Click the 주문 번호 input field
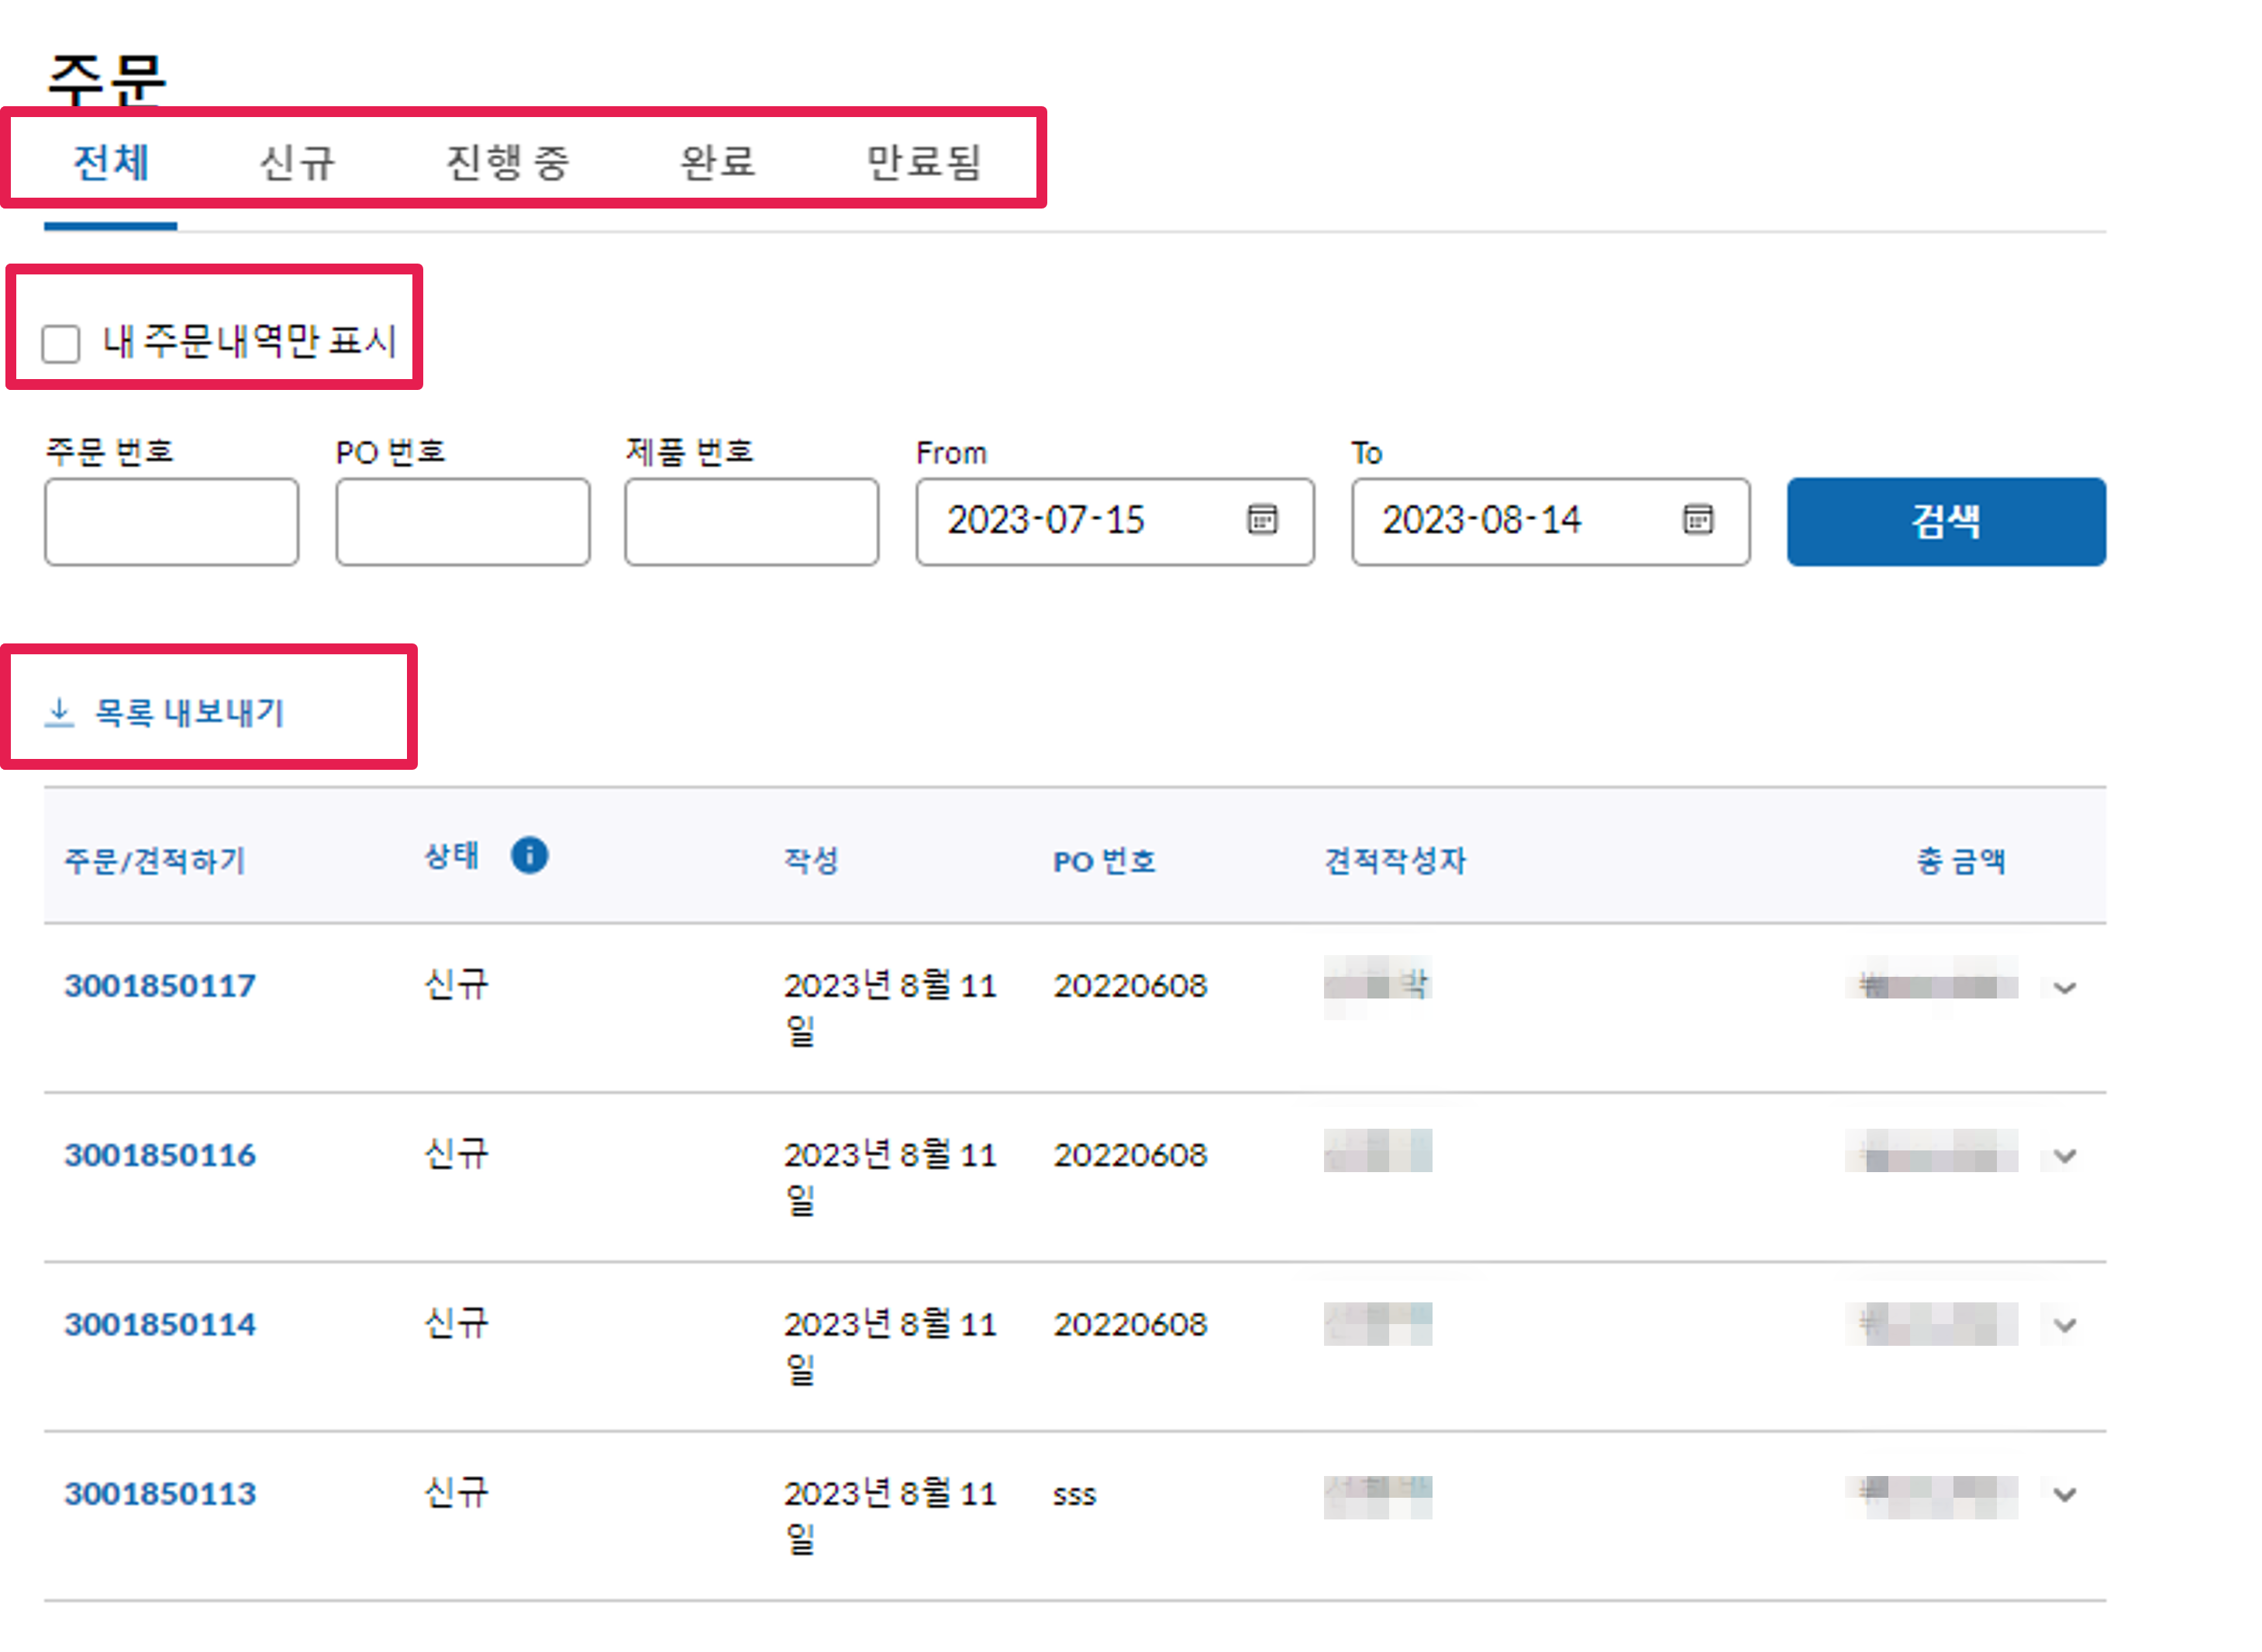The height and width of the screenshot is (1652, 2262). [171, 522]
